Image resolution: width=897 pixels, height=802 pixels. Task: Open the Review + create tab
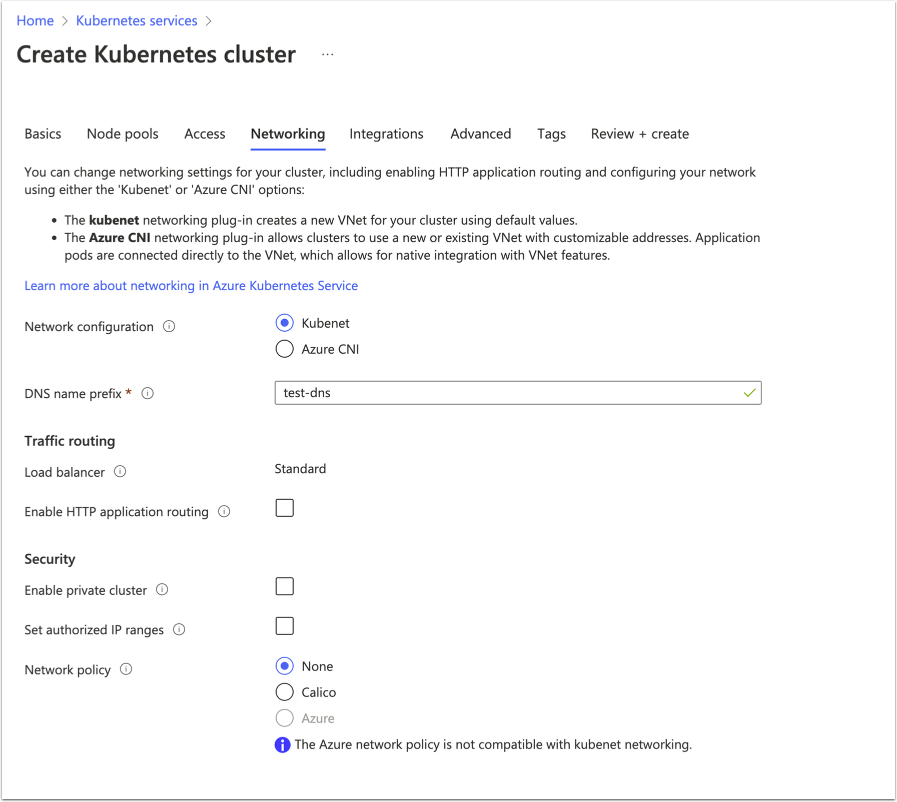[x=639, y=134]
